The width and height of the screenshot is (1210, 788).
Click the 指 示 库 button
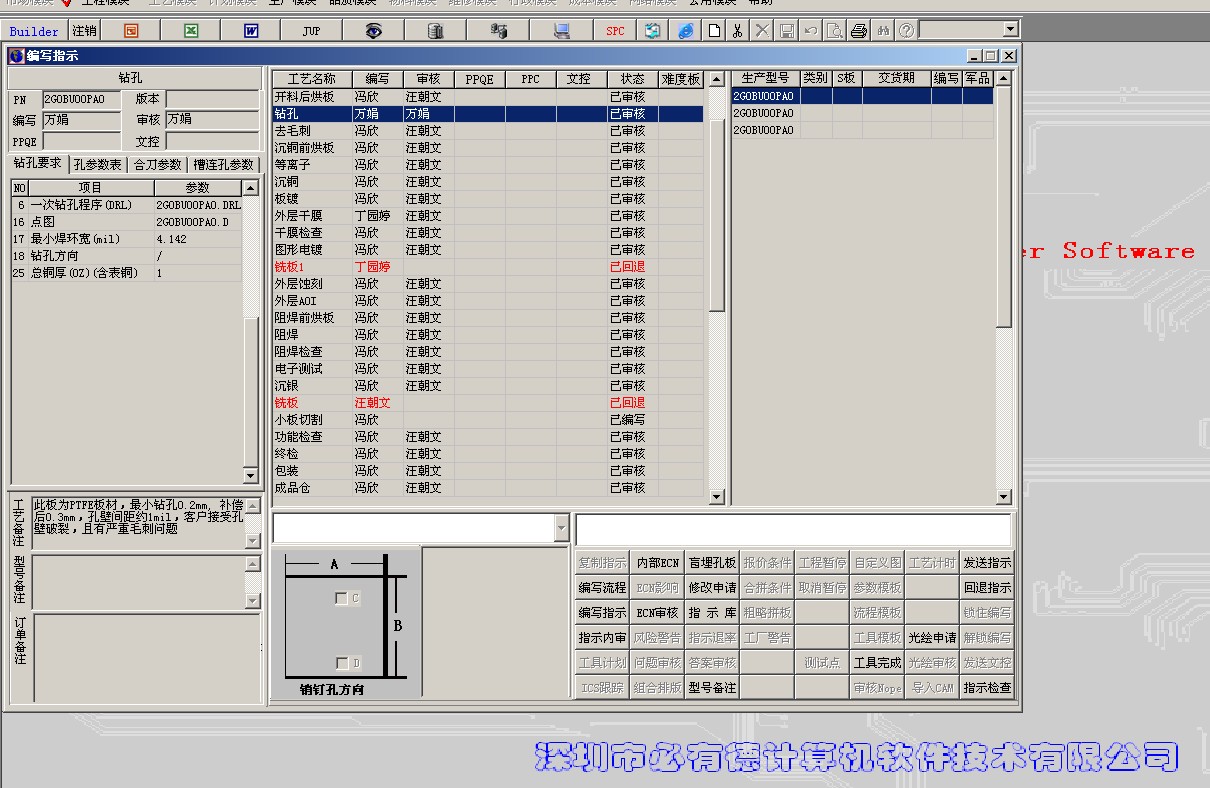coord(712,613)
